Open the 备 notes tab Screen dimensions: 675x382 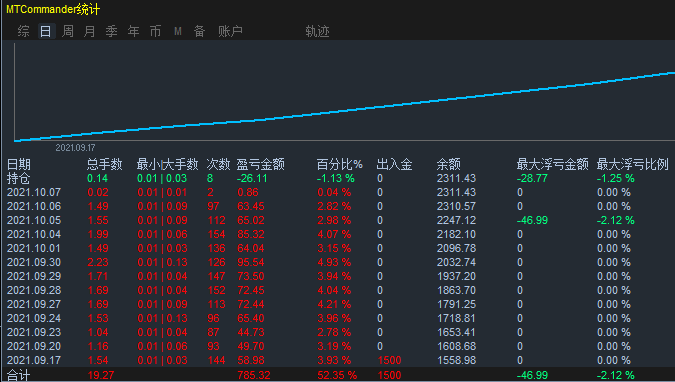point(199,31)
